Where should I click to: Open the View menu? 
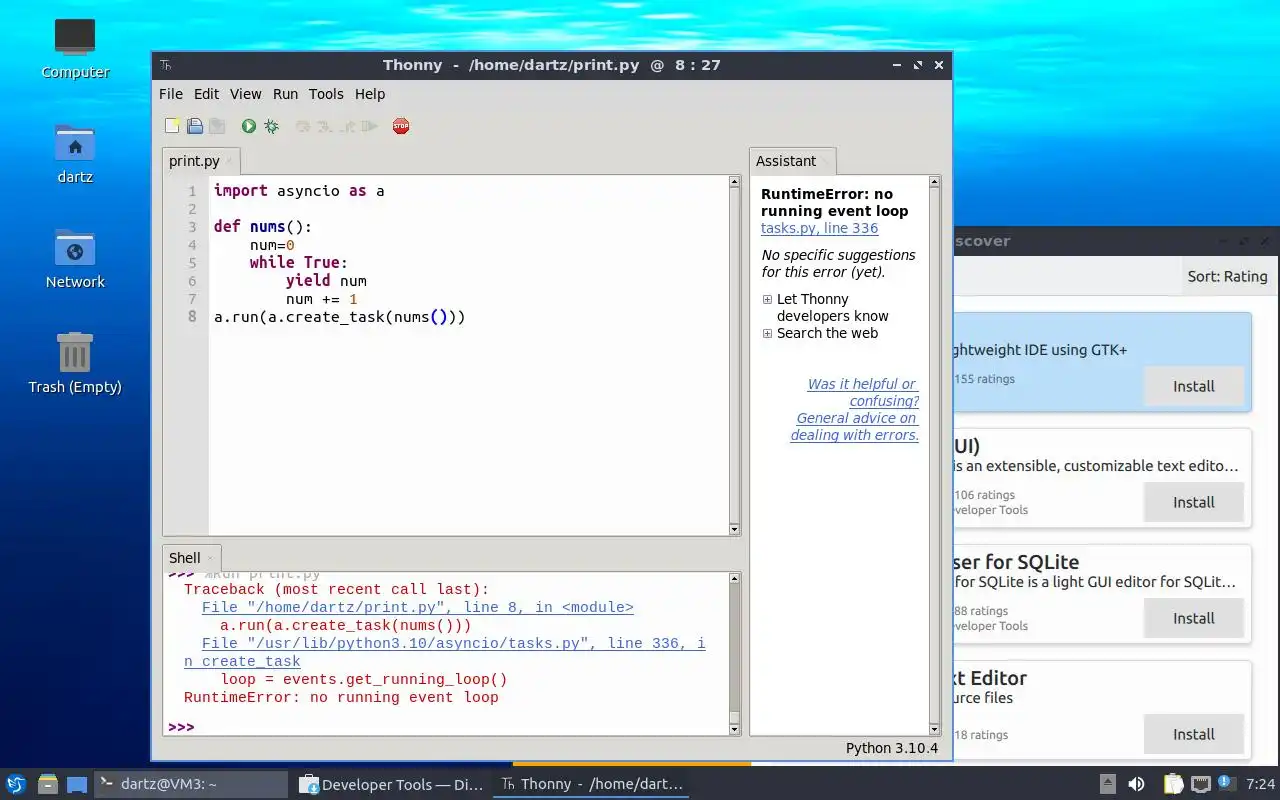[246, 94]
